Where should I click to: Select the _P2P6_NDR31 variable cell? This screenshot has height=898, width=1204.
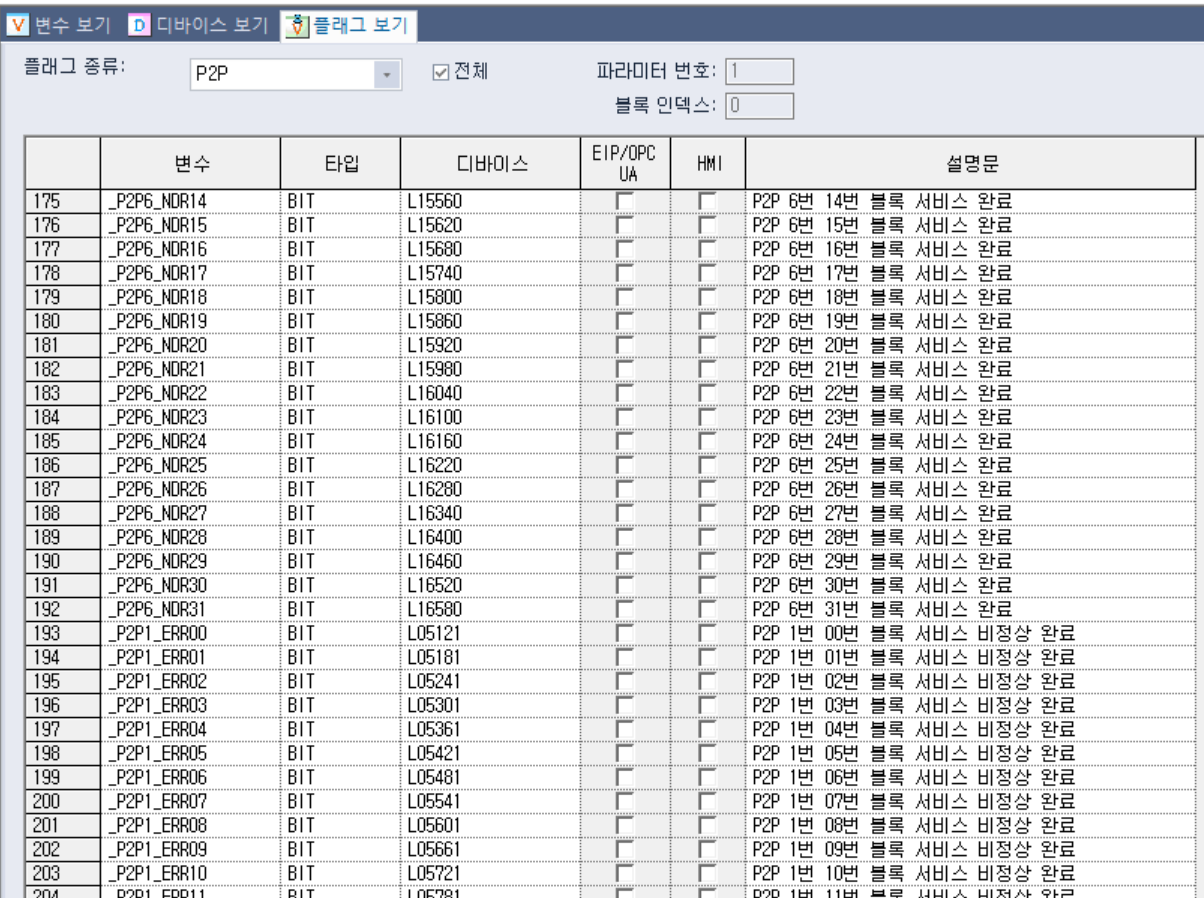[190, 609]
